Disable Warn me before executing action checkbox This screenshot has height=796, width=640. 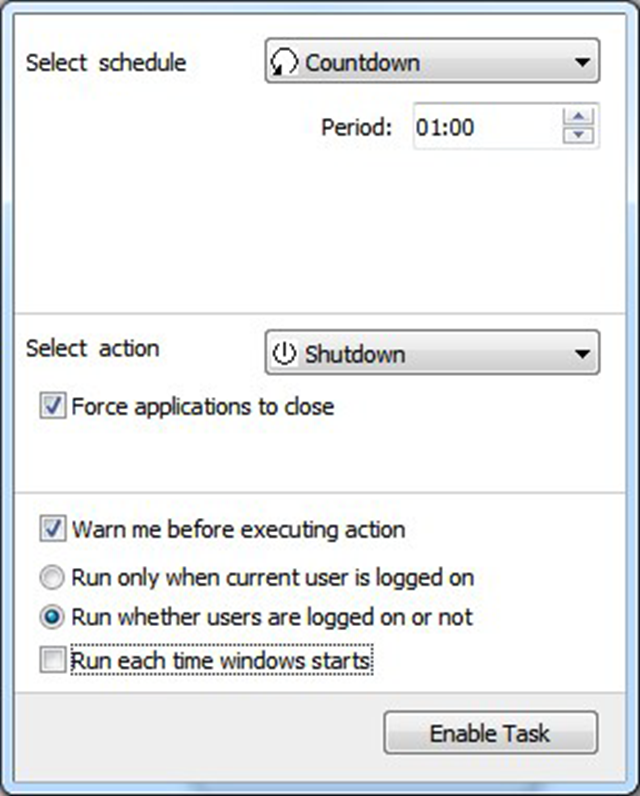[52, 529]
